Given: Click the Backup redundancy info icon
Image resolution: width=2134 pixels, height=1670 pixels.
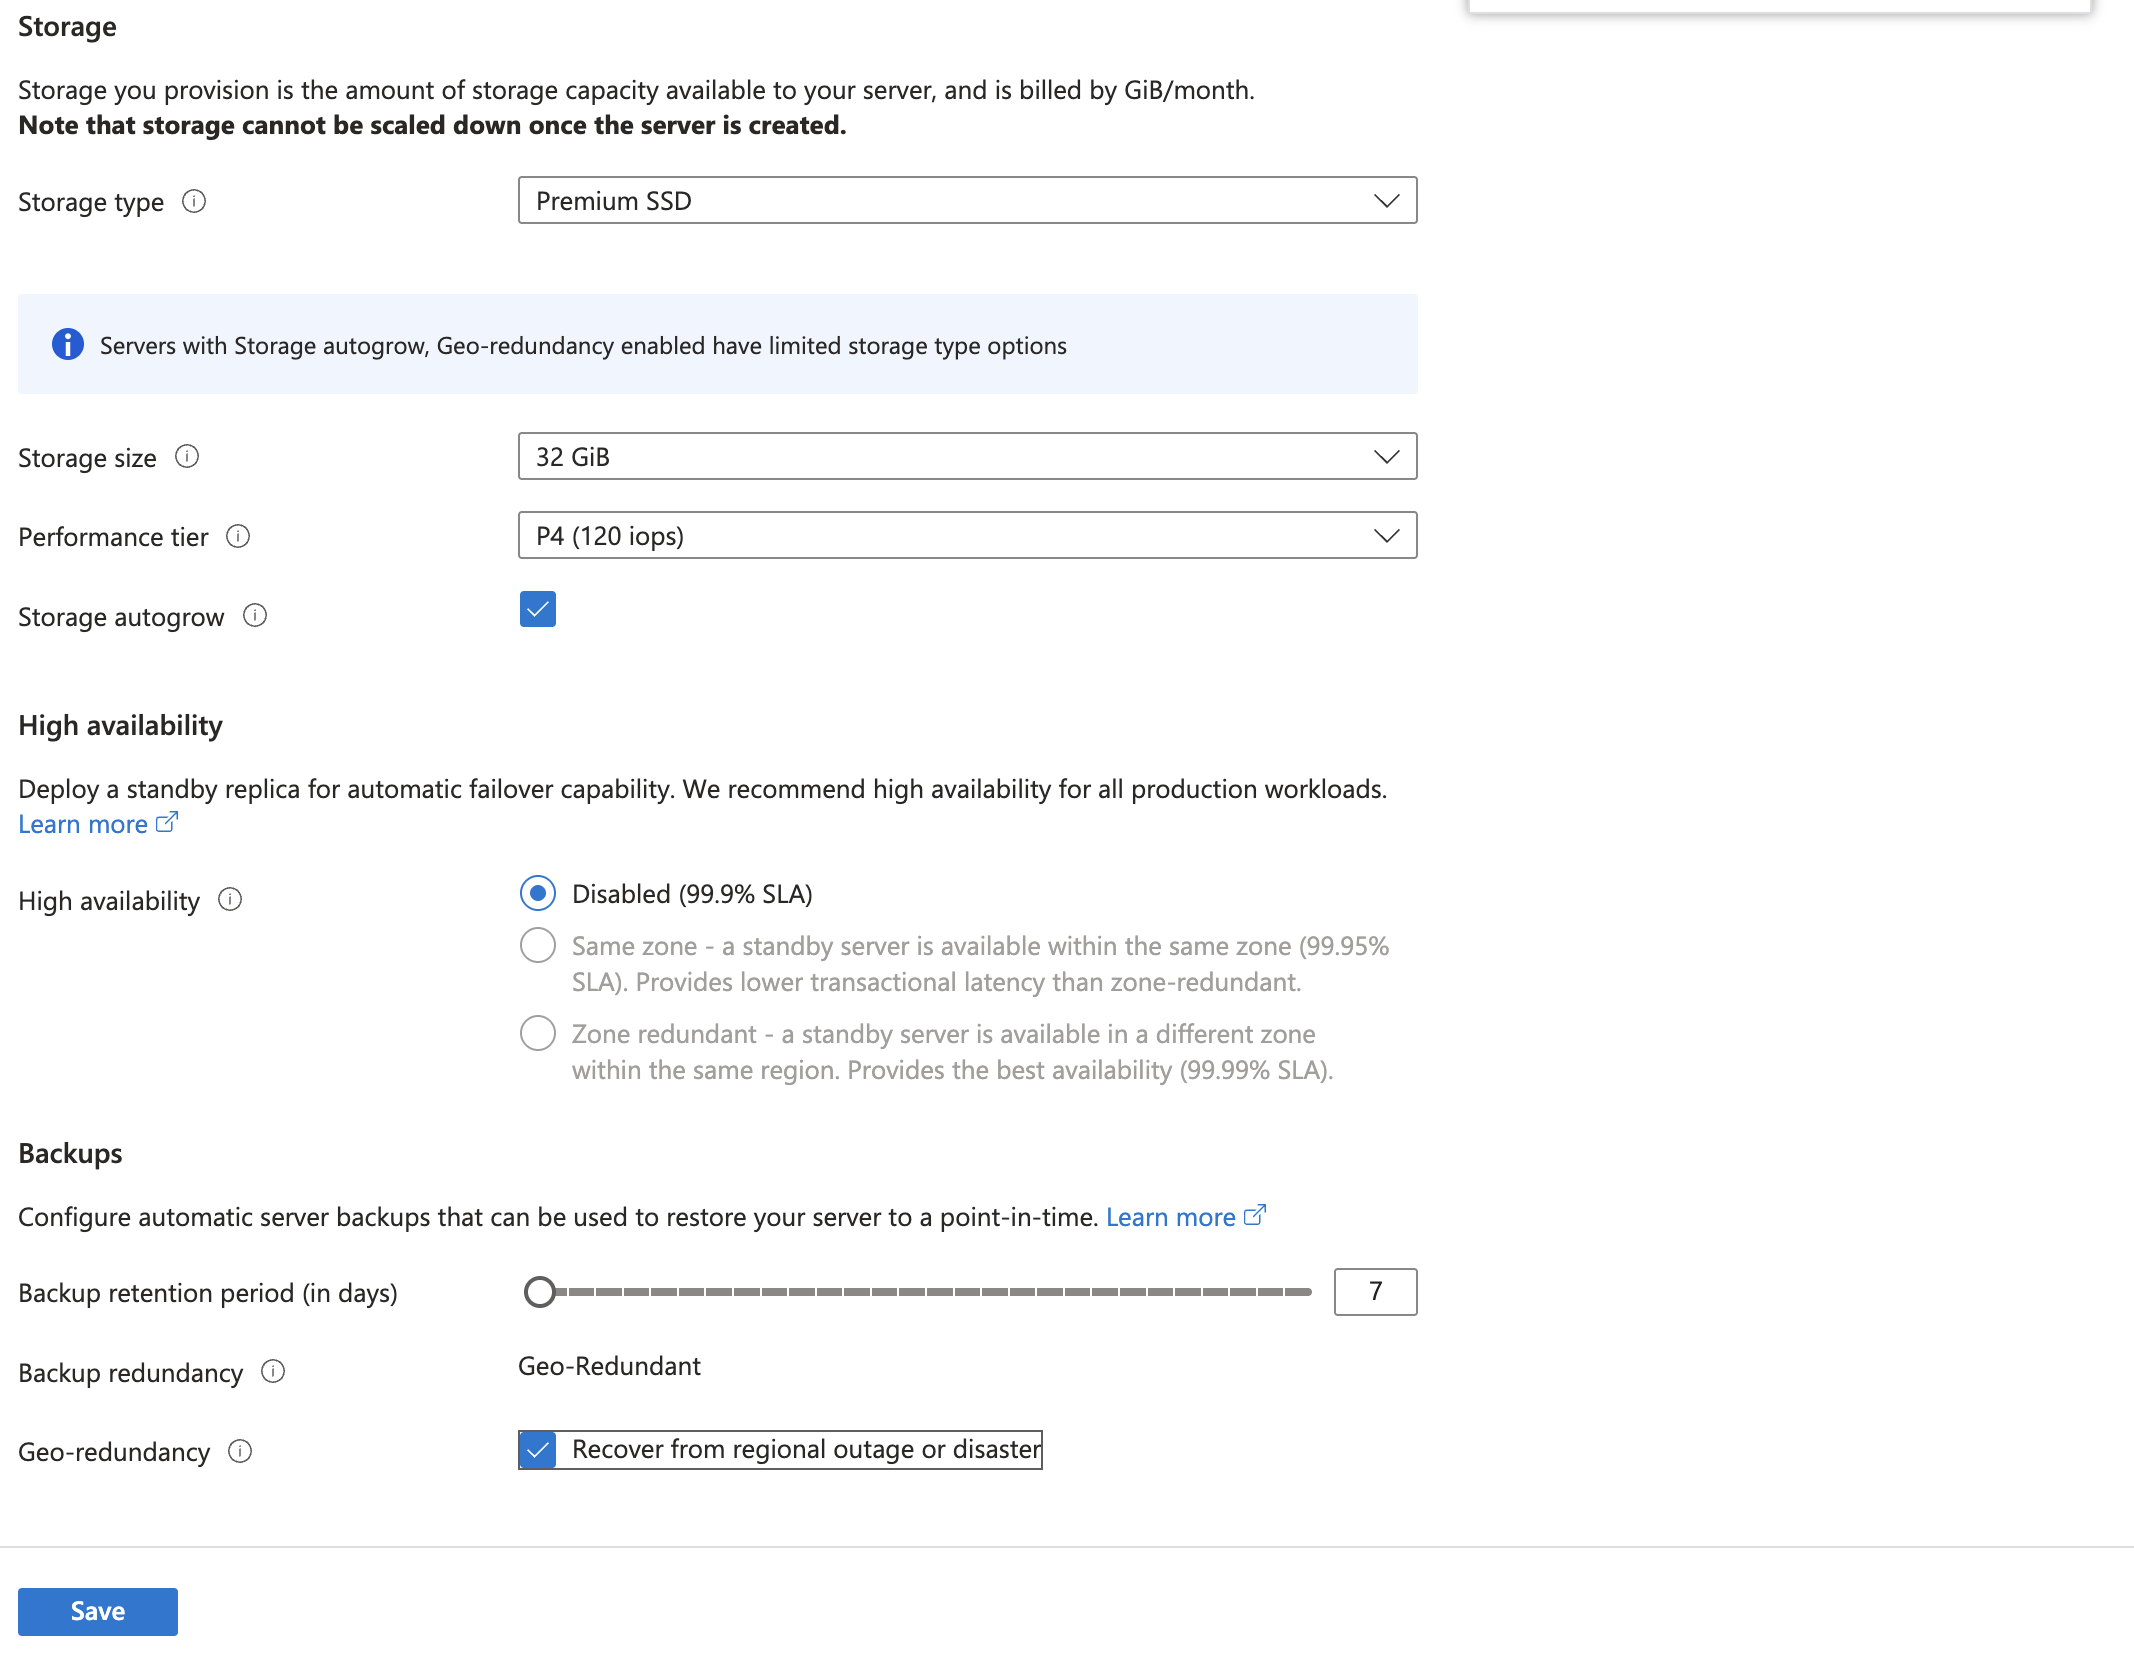Looking at the screenshot, I should pos(273,1372).
